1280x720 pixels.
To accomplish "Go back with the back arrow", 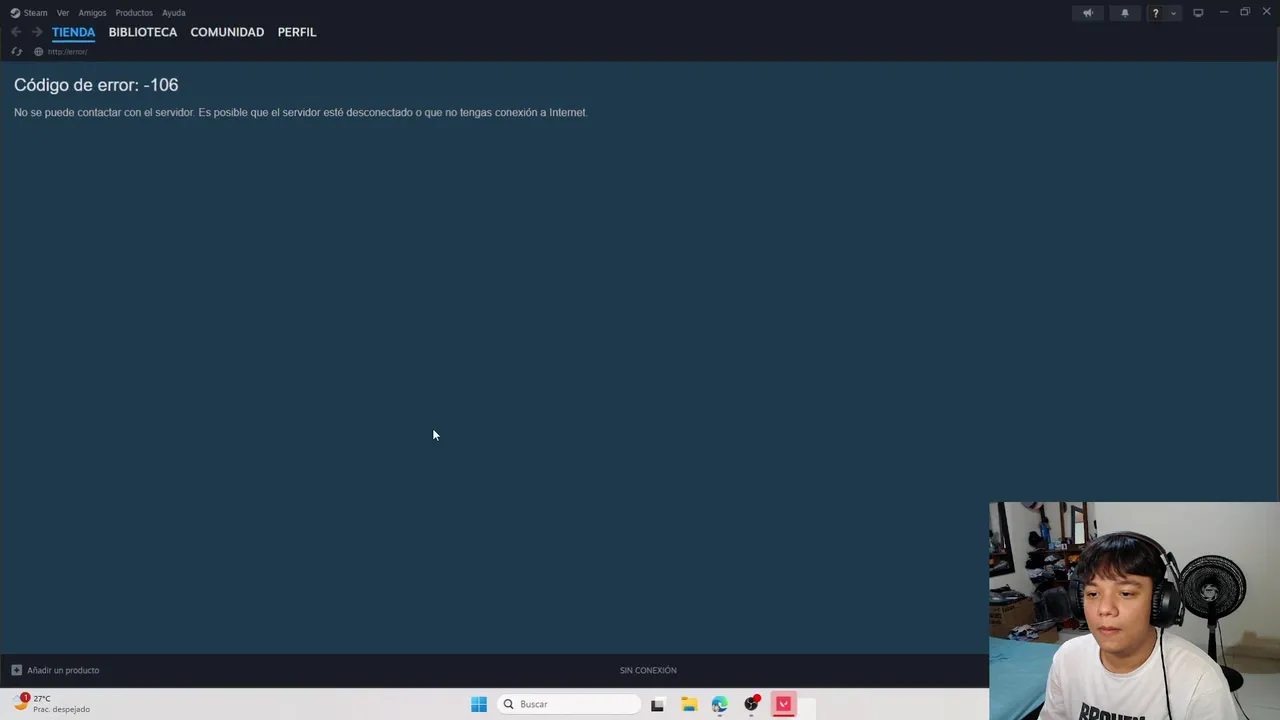I will 16,32.
